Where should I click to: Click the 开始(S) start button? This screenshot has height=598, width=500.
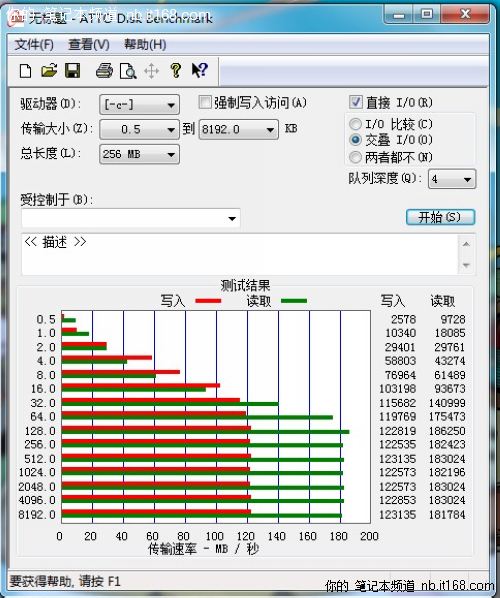click(440, 217)
